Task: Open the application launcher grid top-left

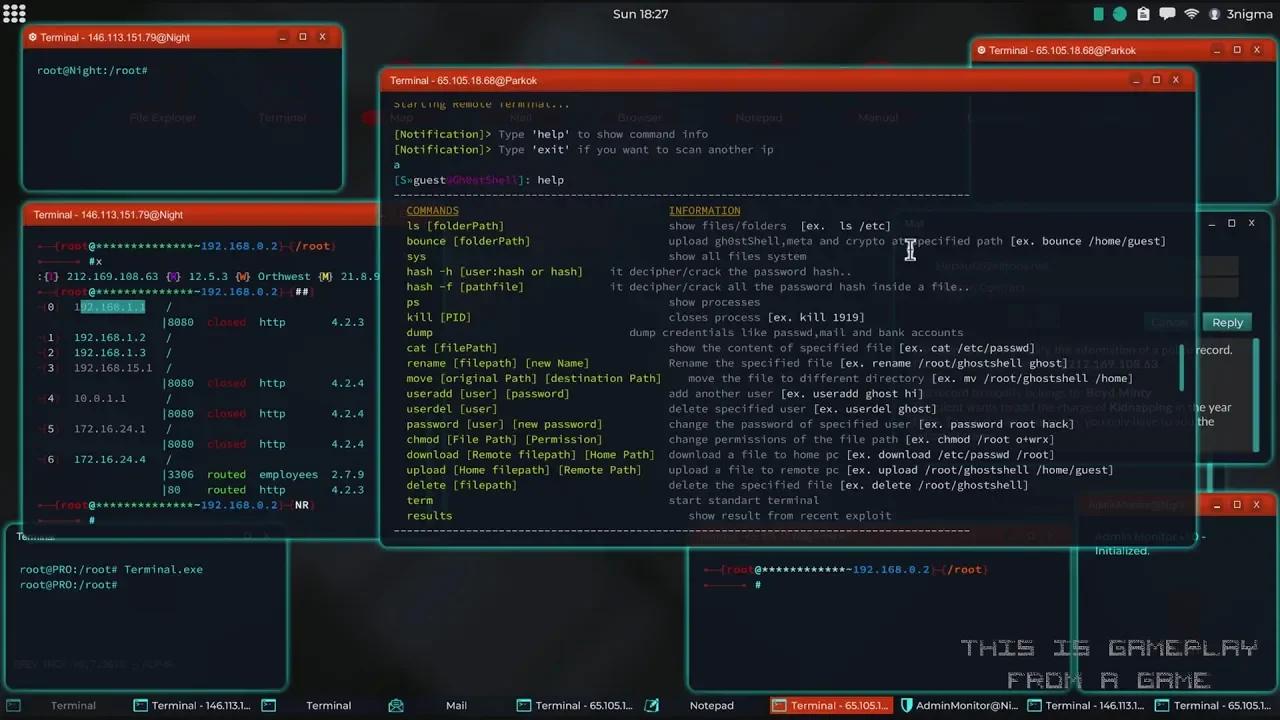Action: [x=13, y=13]
